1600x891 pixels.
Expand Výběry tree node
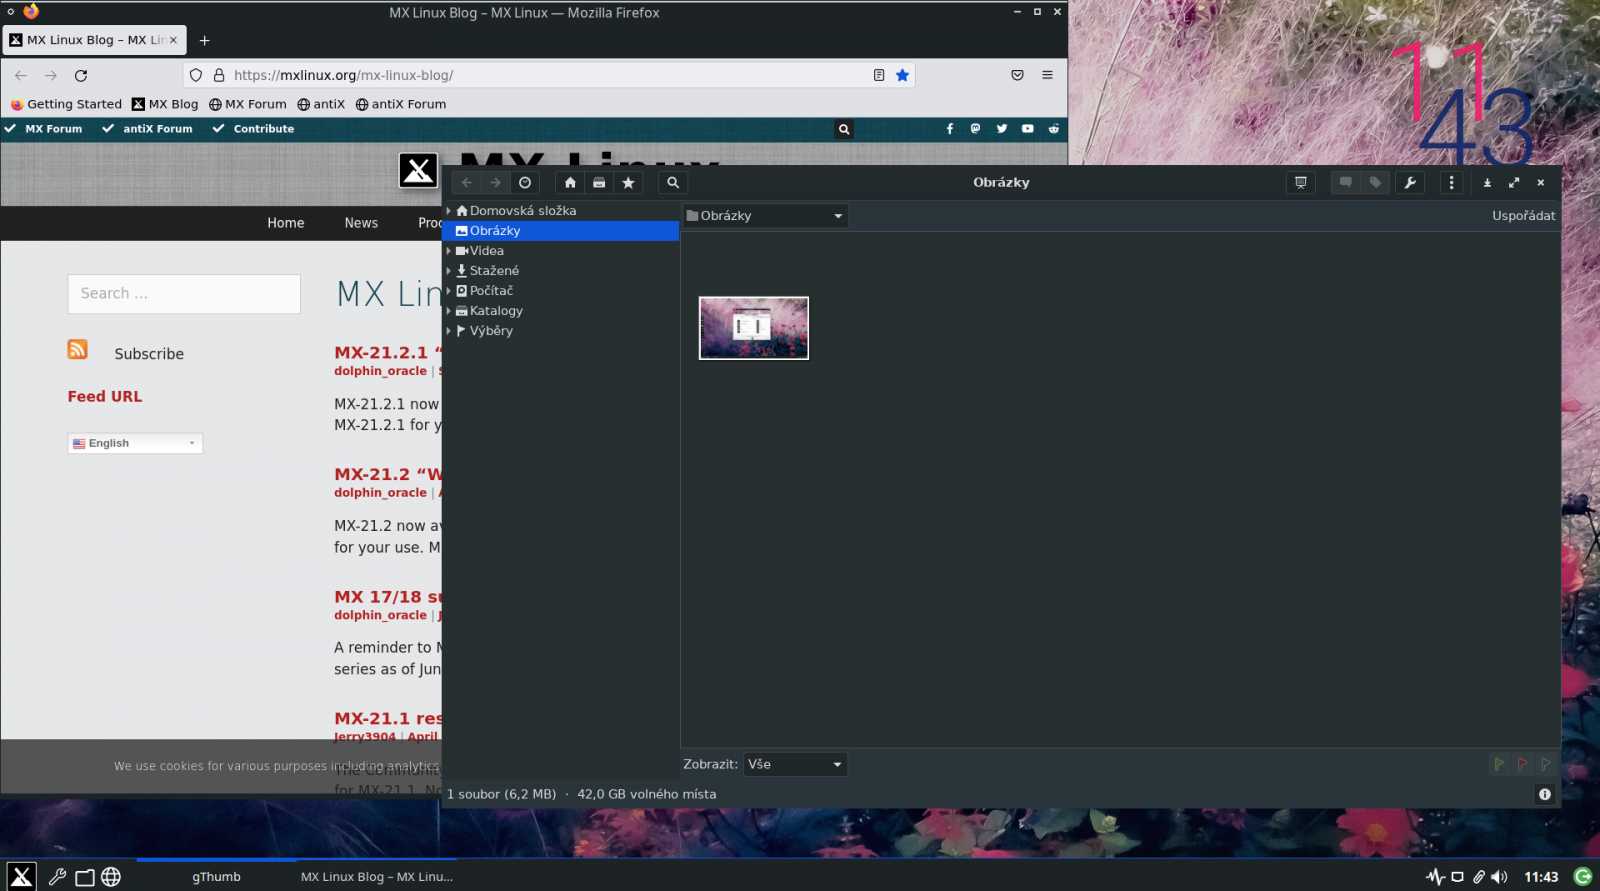449,331
